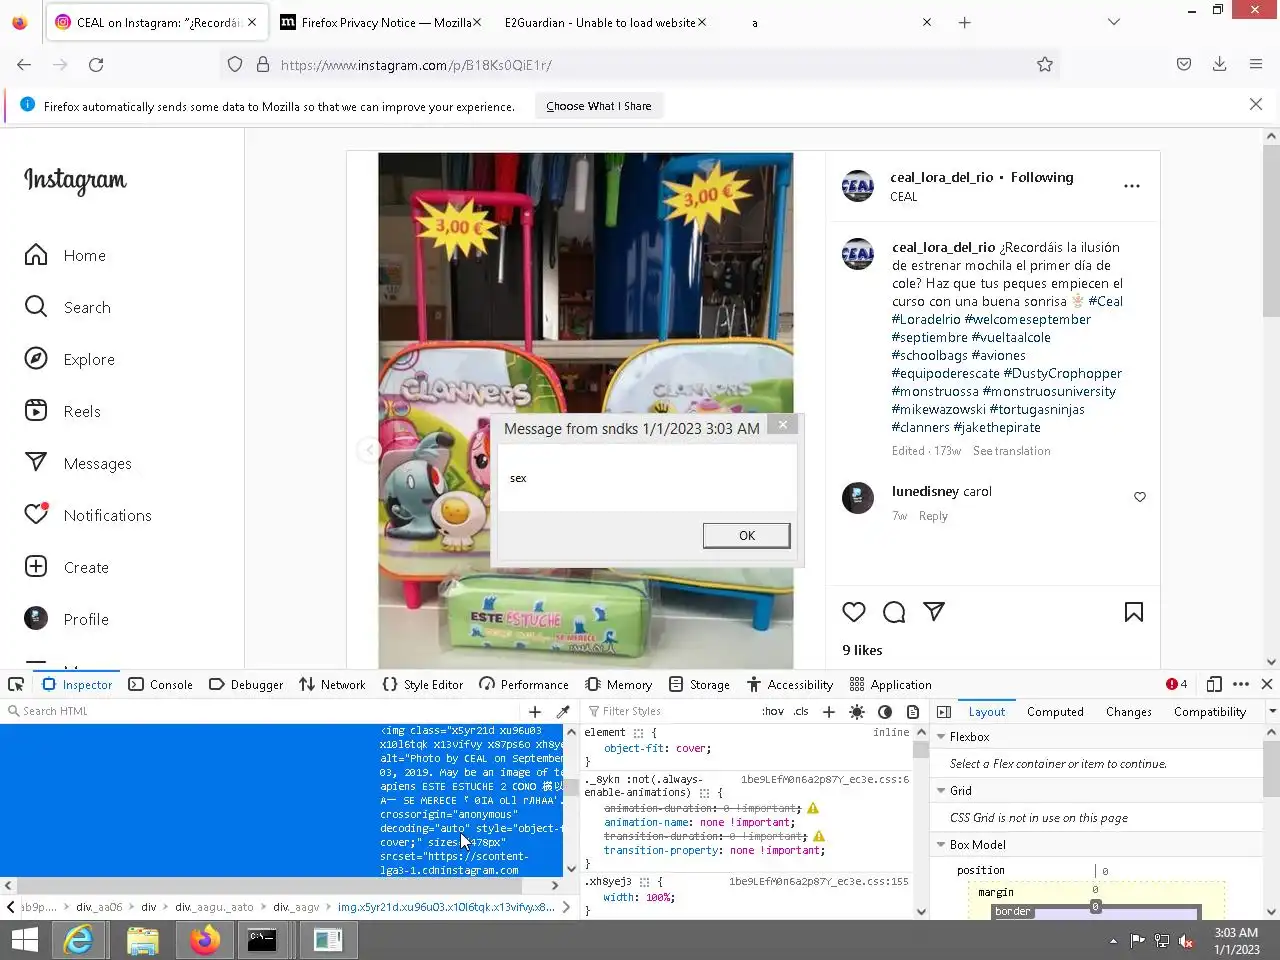This screenshot has width=1280, height=960.
Task: Click Choose What I Share button
Action: pyautogui.click(x=598, y=106)
